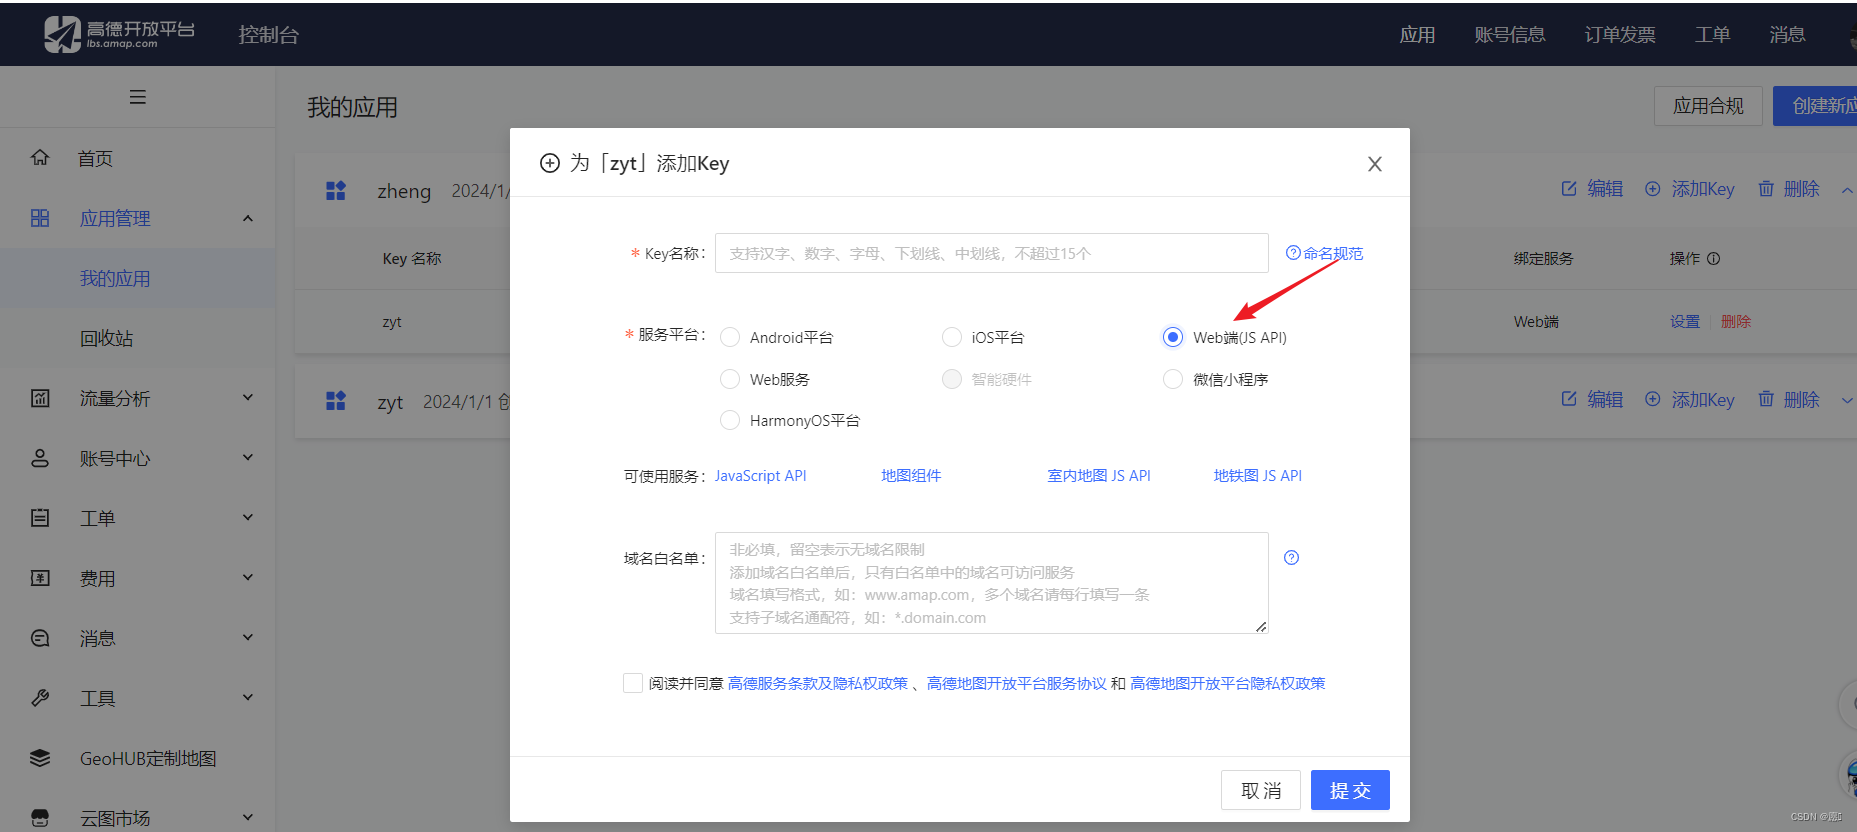Click the 应用合规 button
Image resolution: width=1857 pixels, height=832 pixels.
1708,106
